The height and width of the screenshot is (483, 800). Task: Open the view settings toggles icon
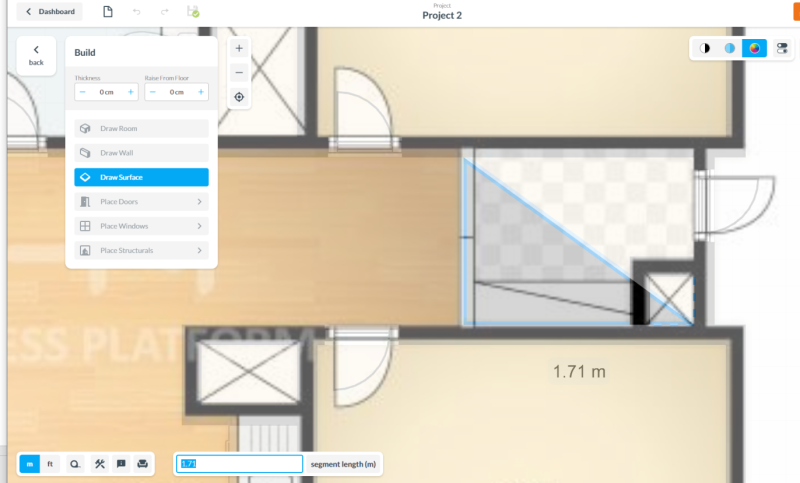(x=782, y=48)
